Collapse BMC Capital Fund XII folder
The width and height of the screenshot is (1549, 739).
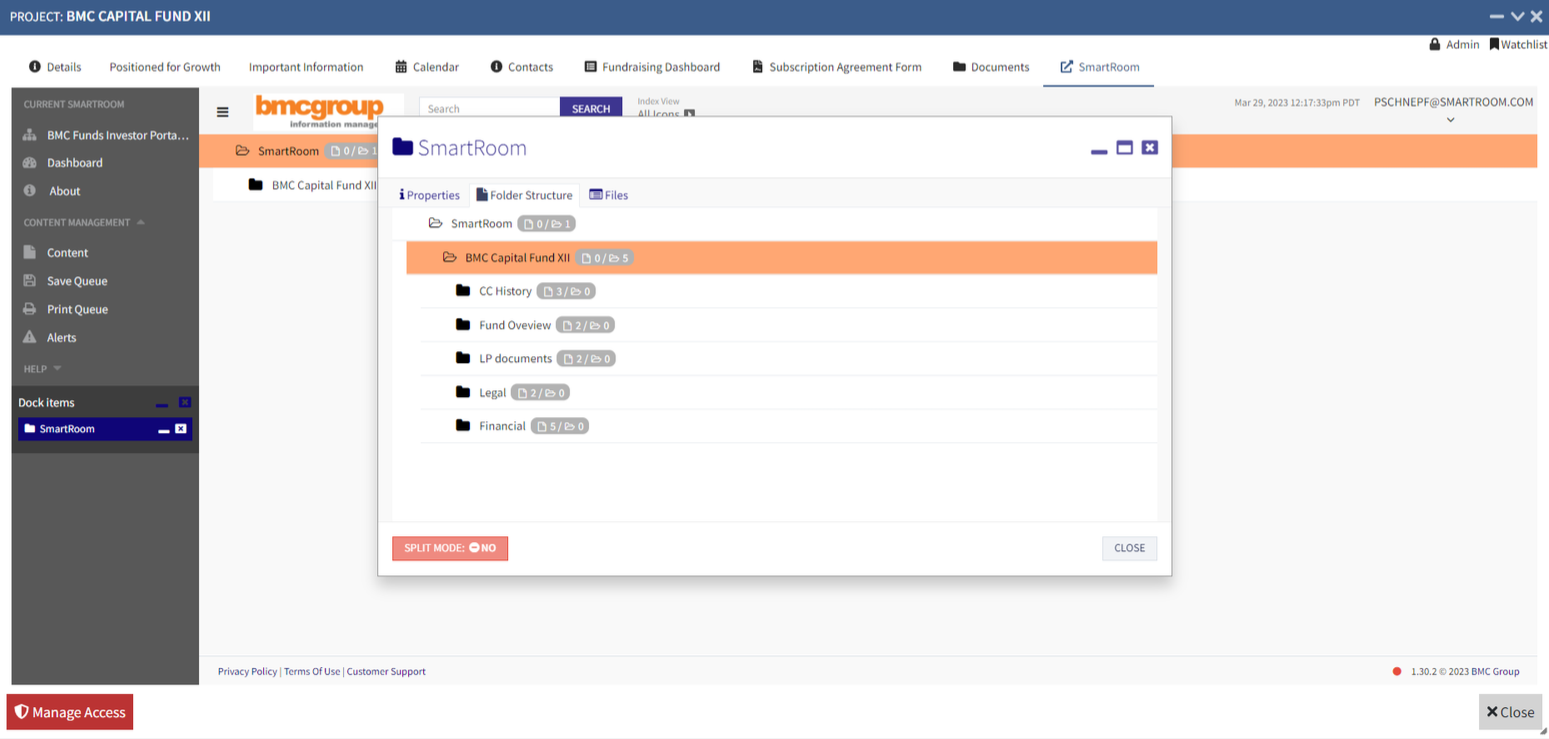tap(449, 258)
